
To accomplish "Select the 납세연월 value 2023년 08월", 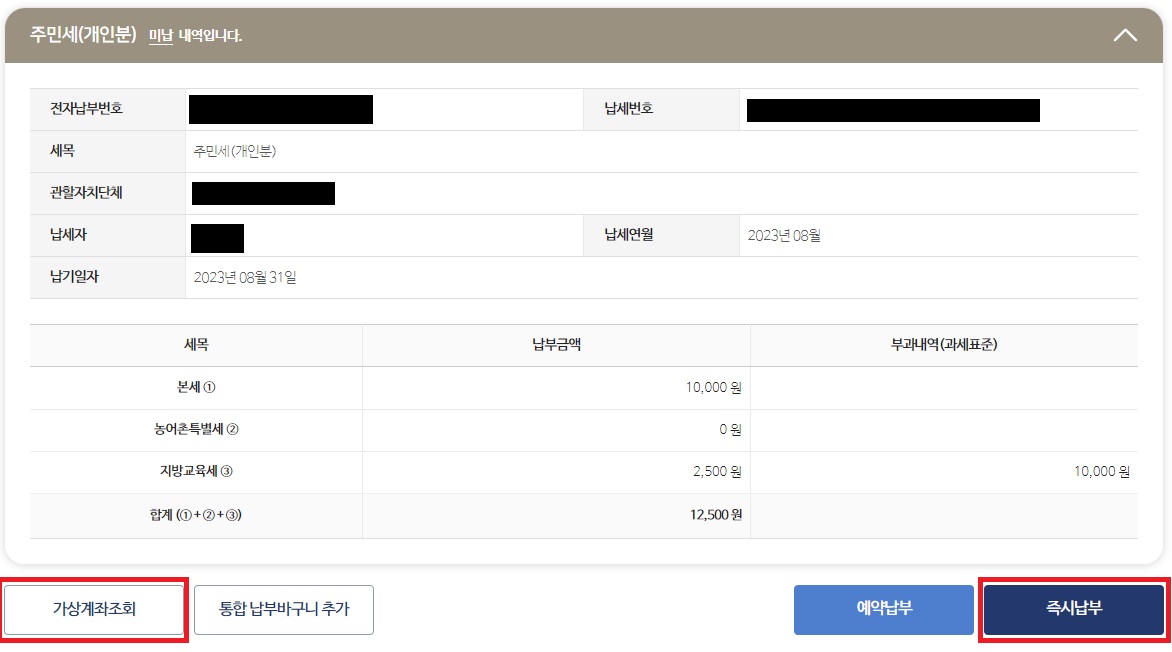I will coord(784,236).
